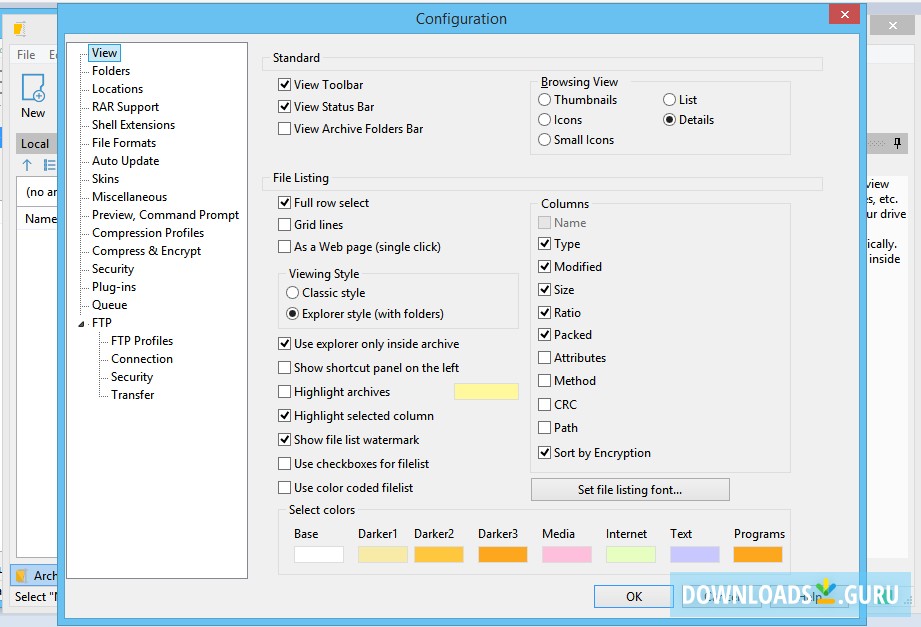Select Icons browsing view
This screenshot has height=627, width=921.
(x=544, y=120)
